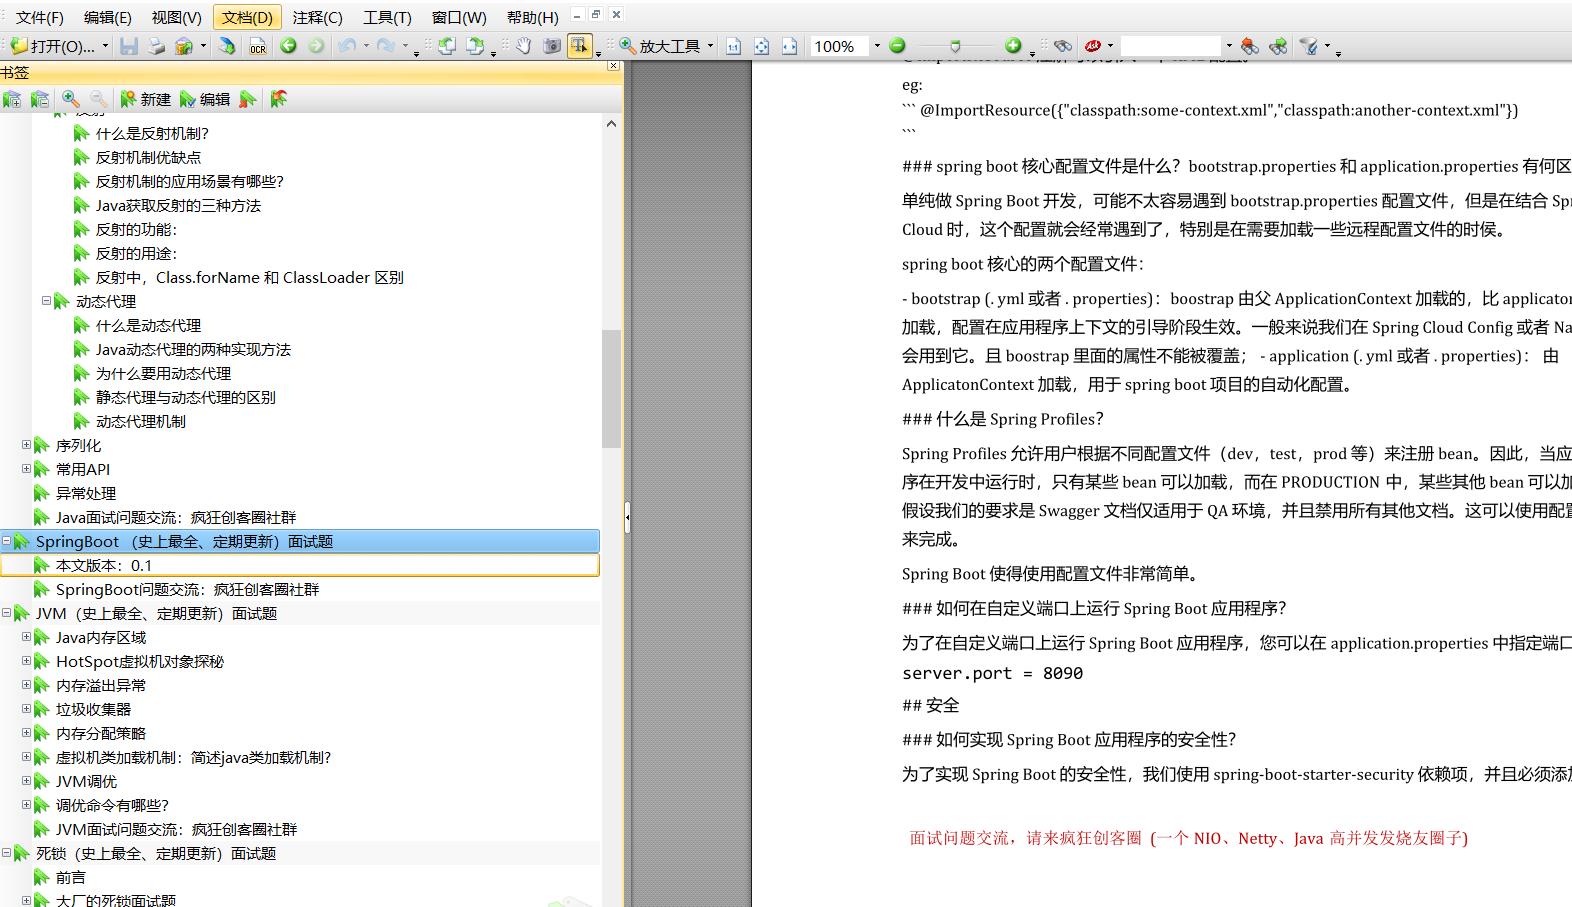Open the 工具(T) menu

point(387,17)
